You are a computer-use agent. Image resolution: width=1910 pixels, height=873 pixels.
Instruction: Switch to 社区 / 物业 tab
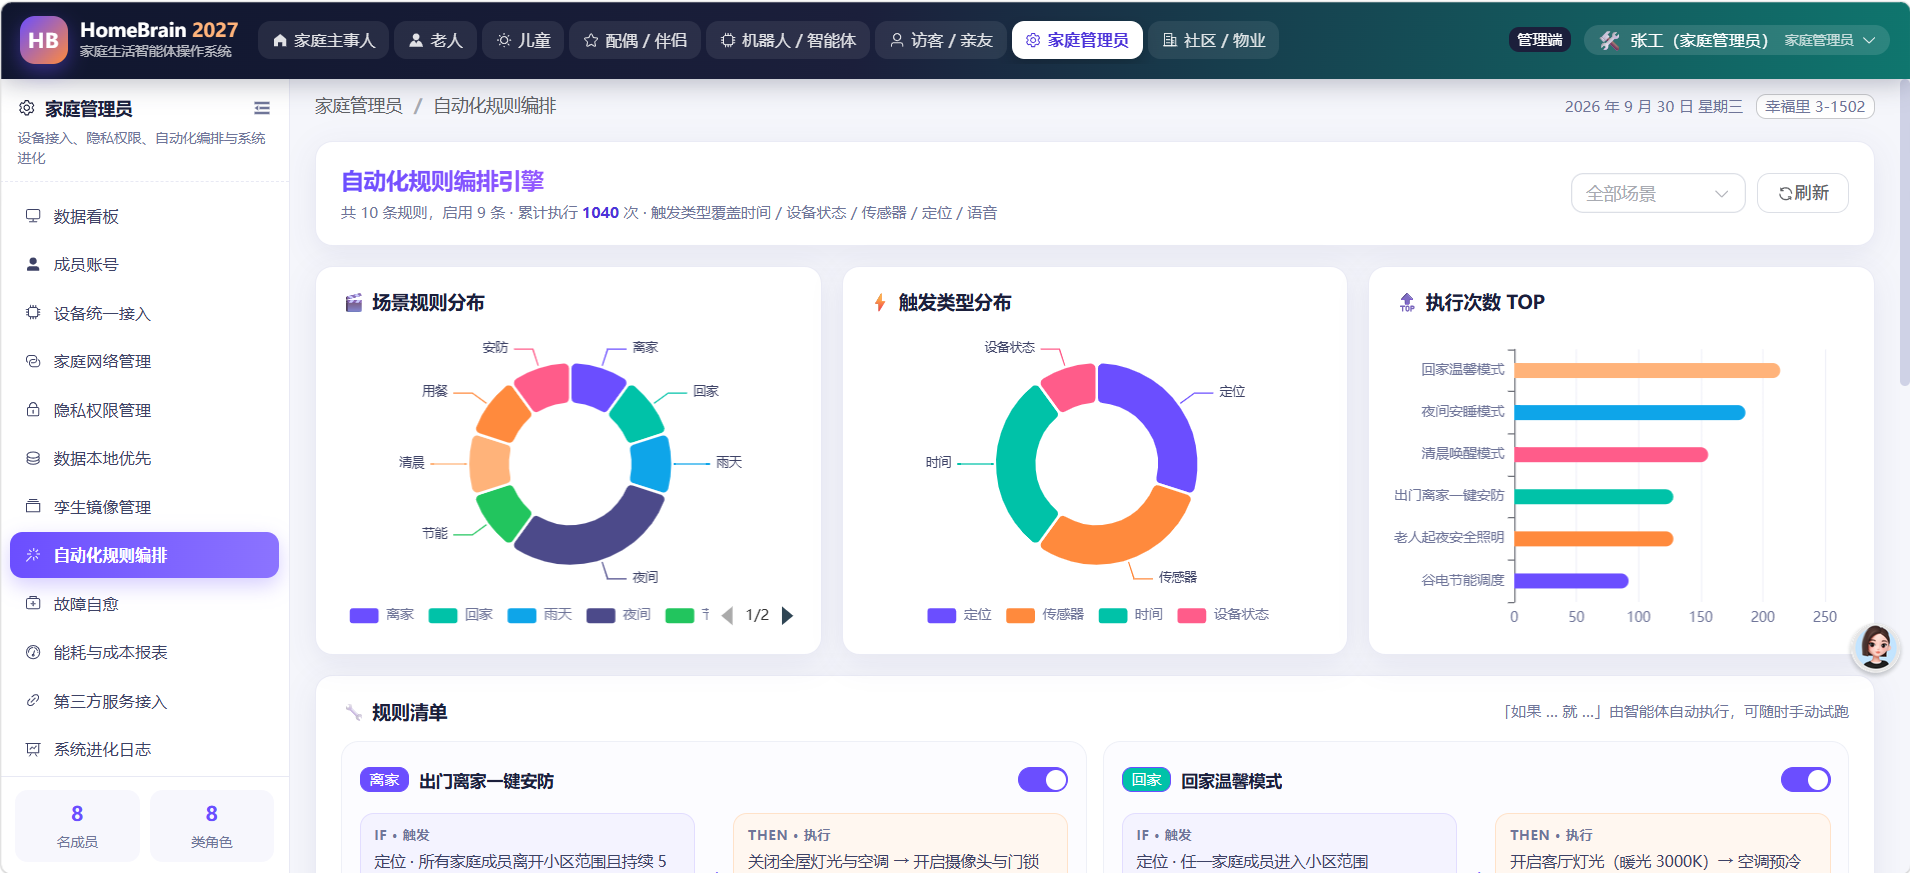click(x=1214, y=40)
